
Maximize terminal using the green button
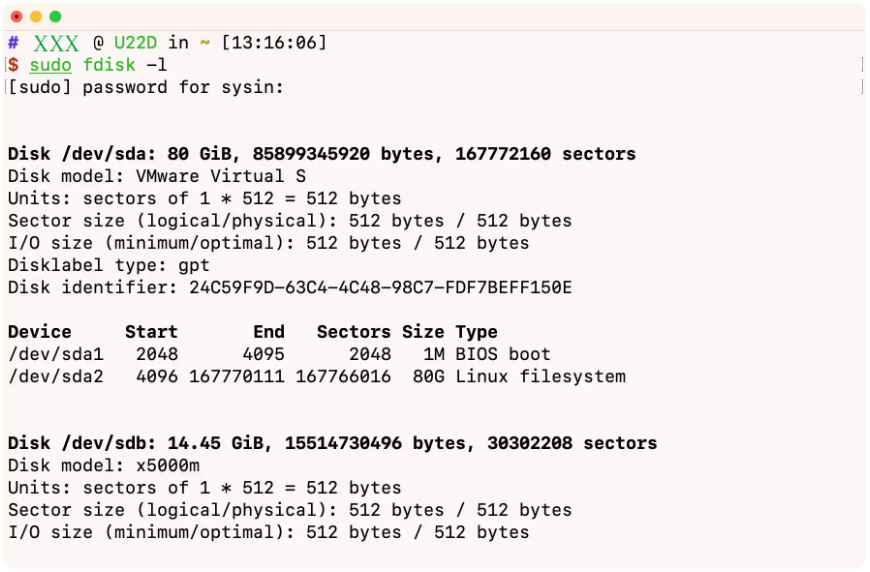55,17
